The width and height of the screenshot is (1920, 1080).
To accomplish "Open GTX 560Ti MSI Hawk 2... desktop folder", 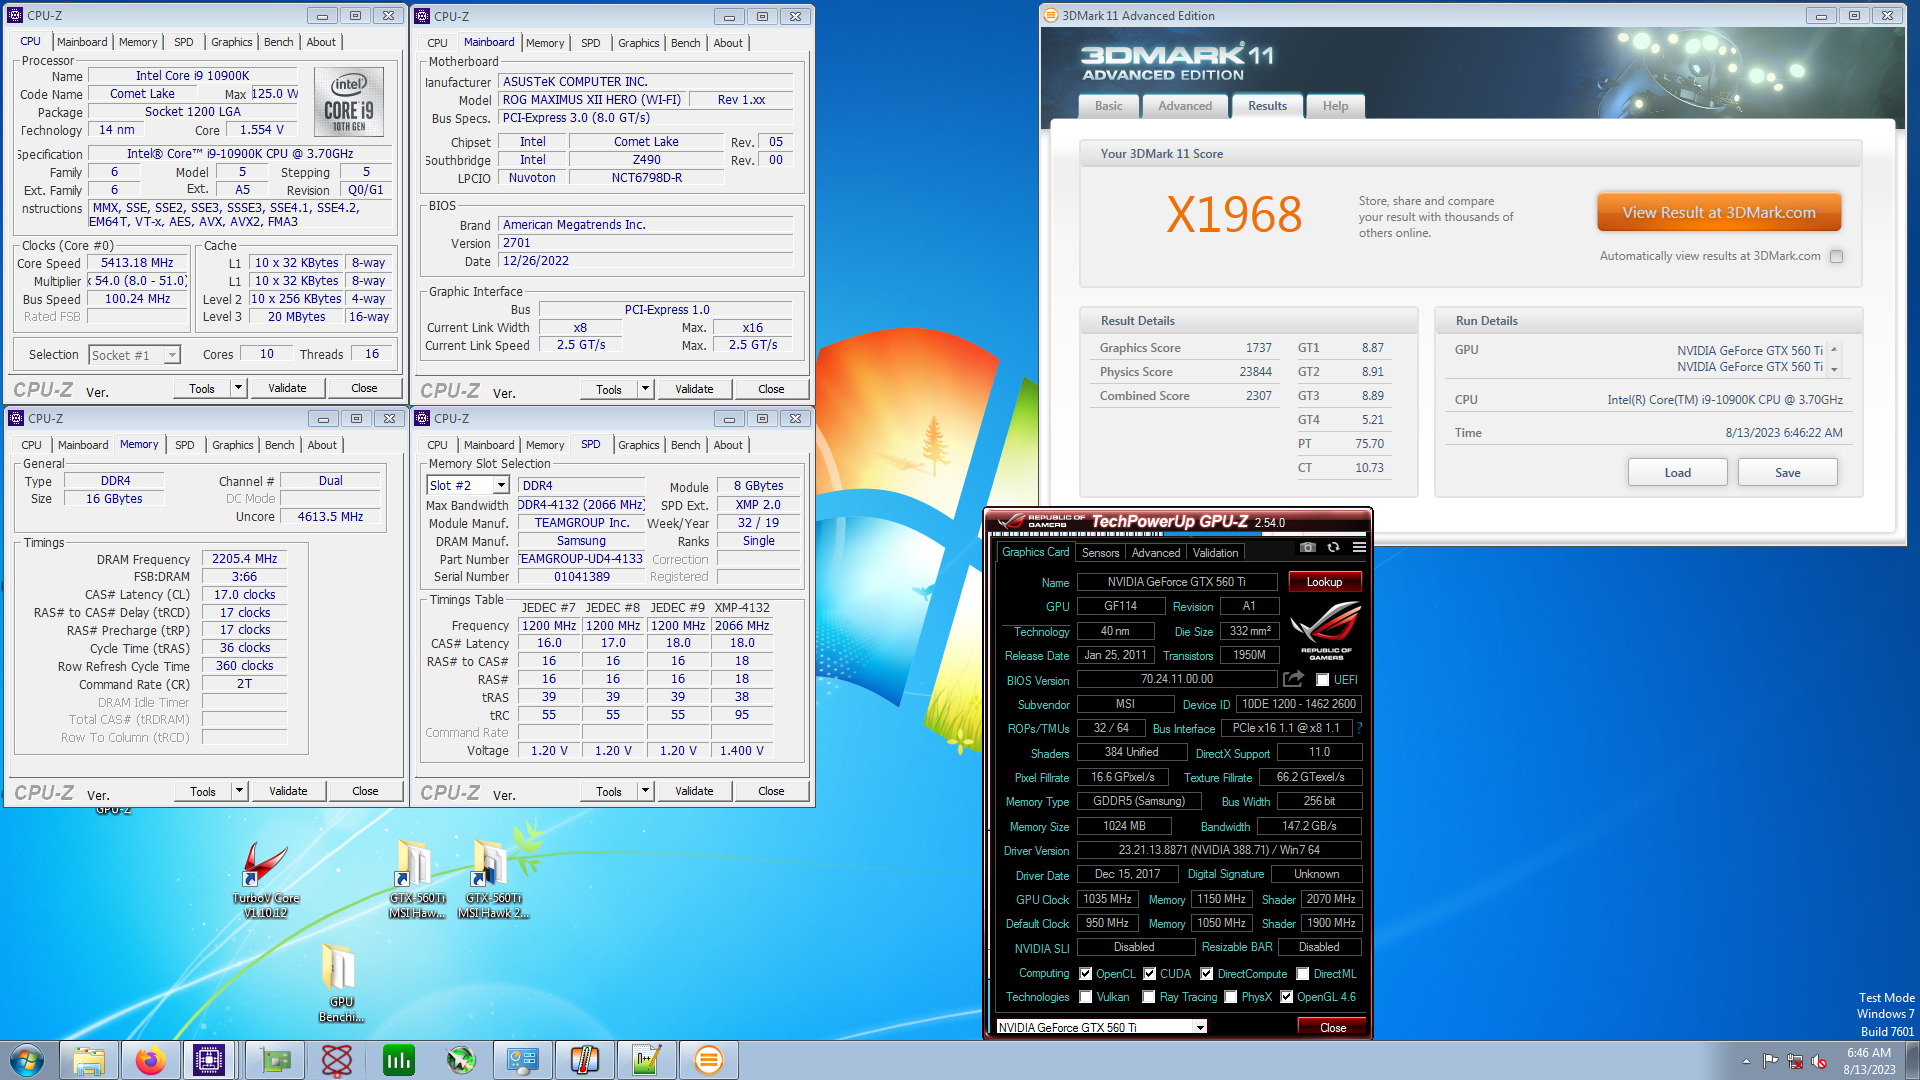I will point(492,880).
